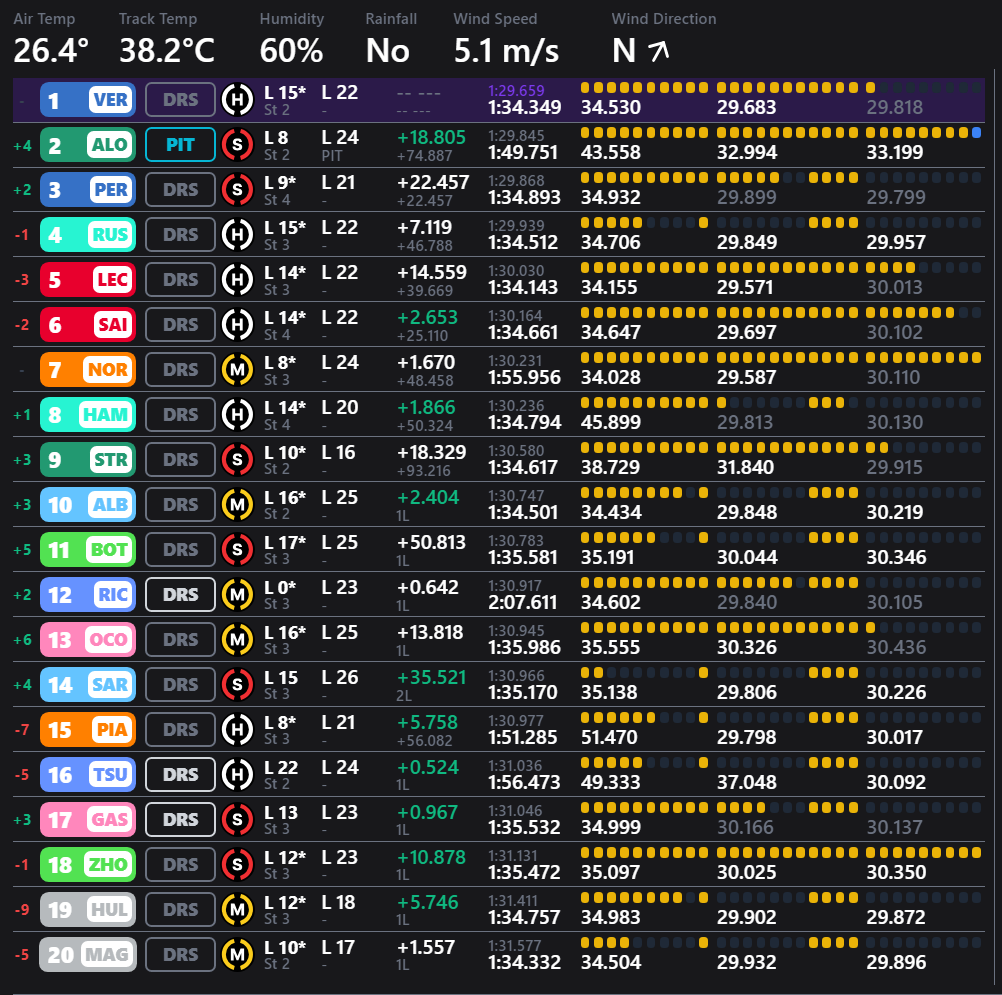Click PIA's sector one time 51.470
The width and height of the screenshot is (1002, 995).
[609, 737]
